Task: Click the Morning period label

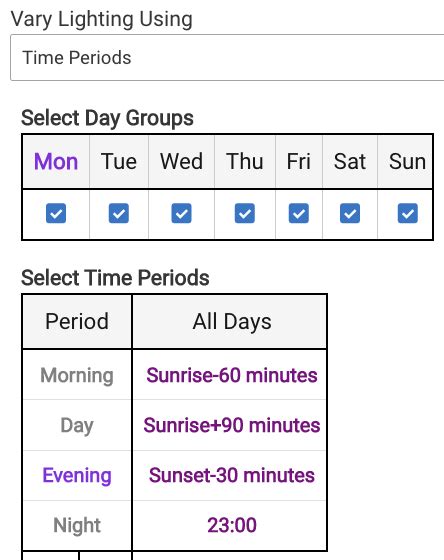Action: (x=77, y=375)
